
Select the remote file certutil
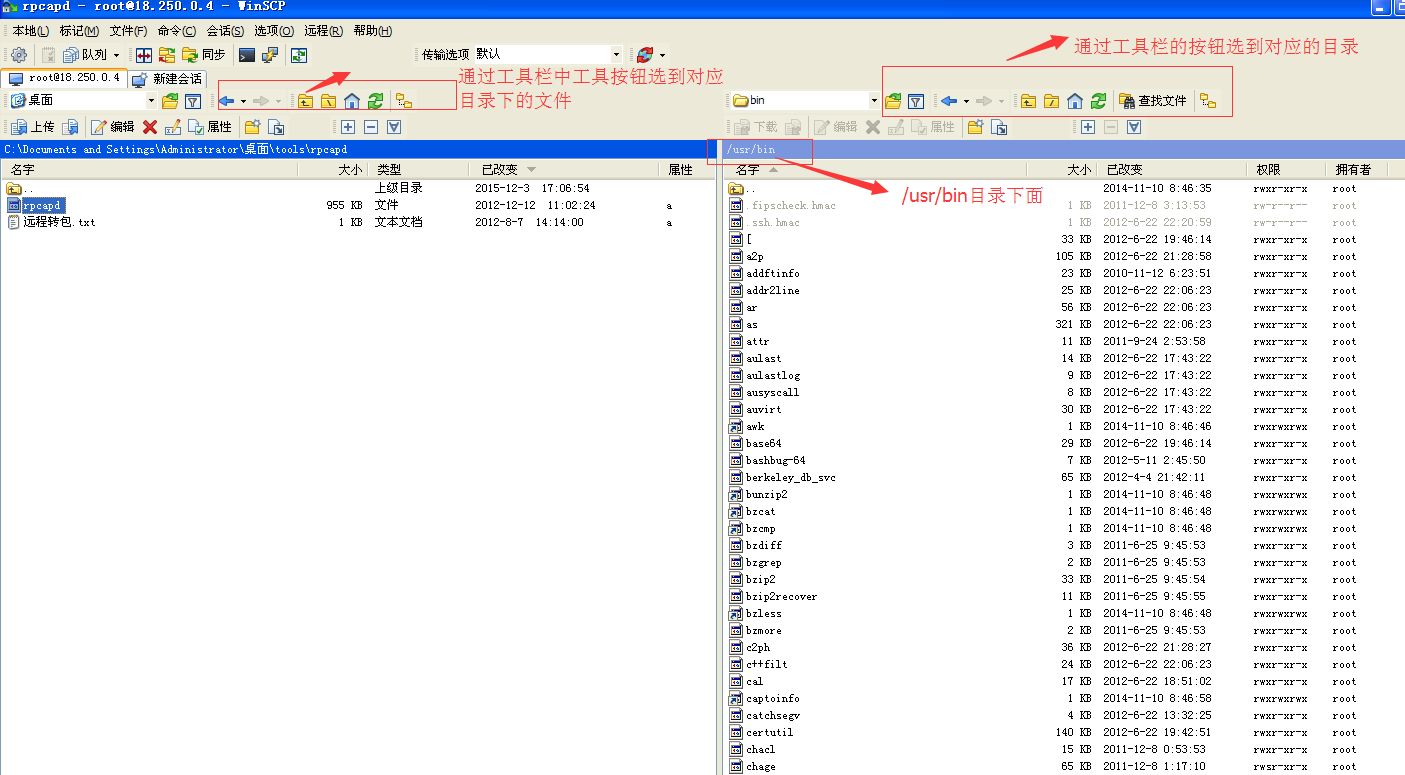click(x=769, y=732)
